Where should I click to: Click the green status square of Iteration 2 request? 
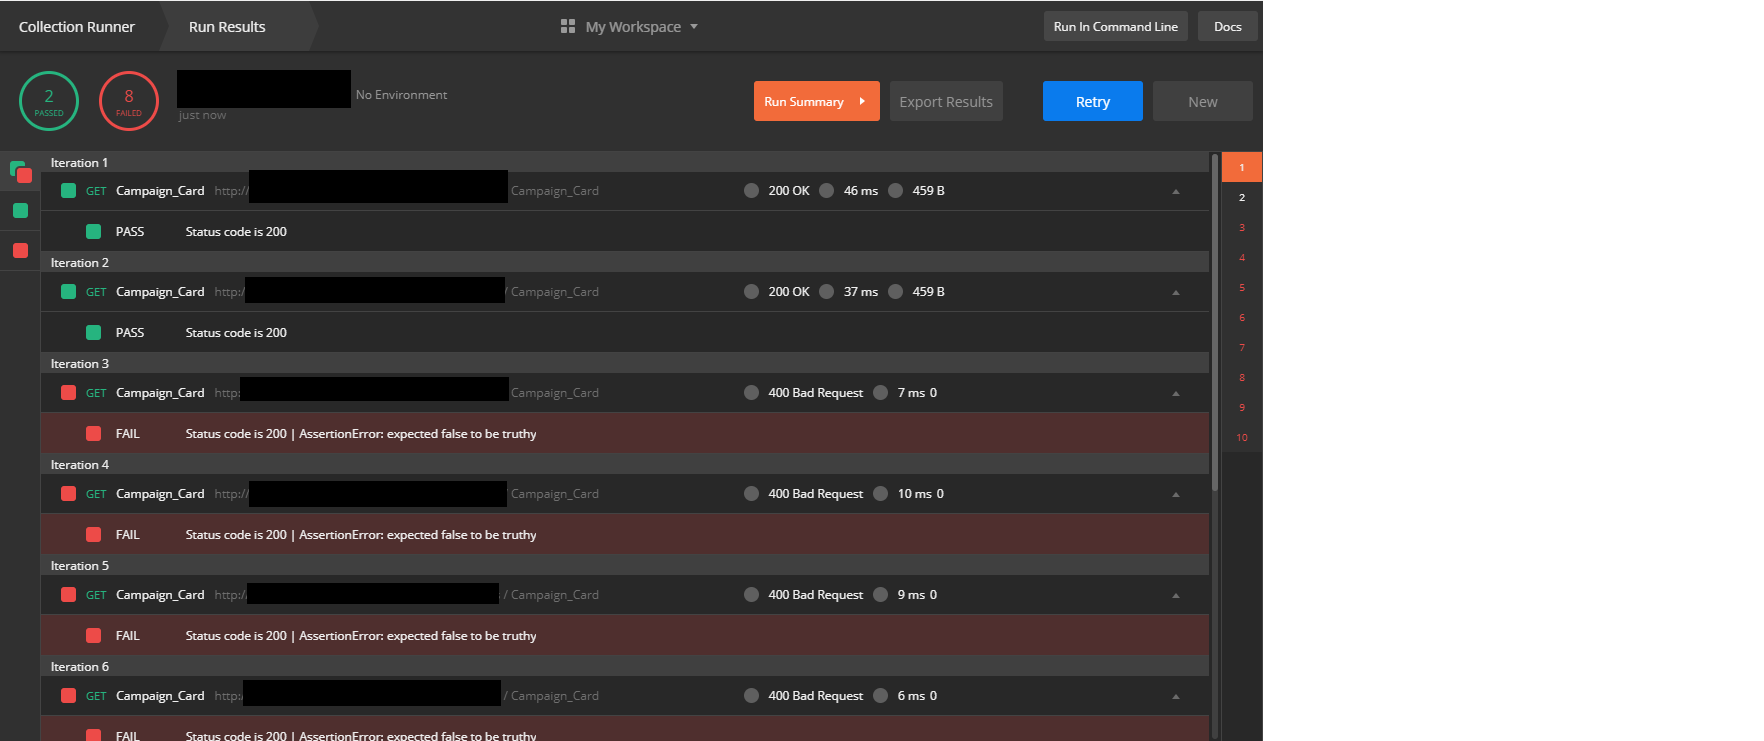68,291
